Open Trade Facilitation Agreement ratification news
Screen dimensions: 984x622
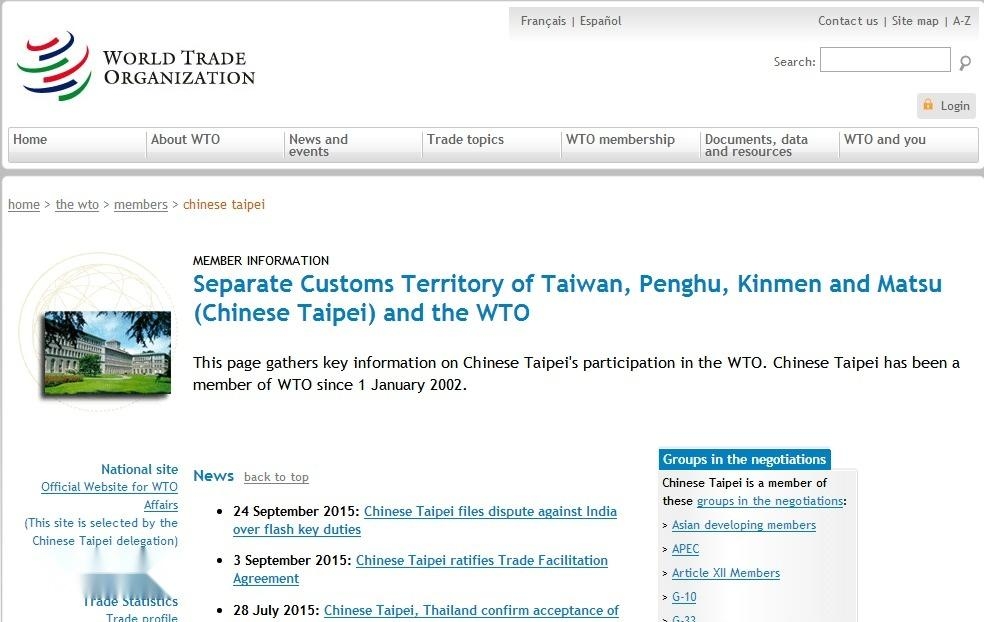click(x=420, y=569)
